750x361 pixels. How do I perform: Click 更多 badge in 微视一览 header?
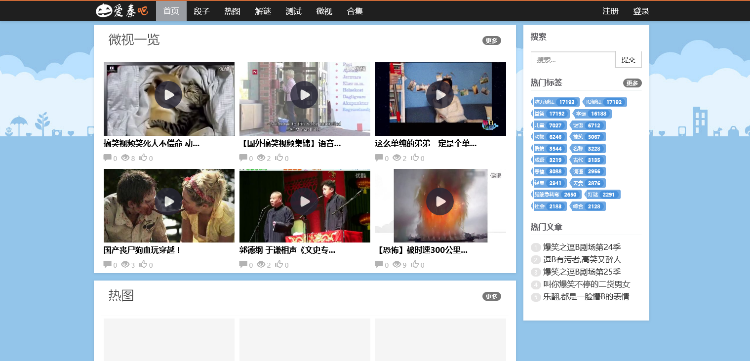tap(491, 41)
